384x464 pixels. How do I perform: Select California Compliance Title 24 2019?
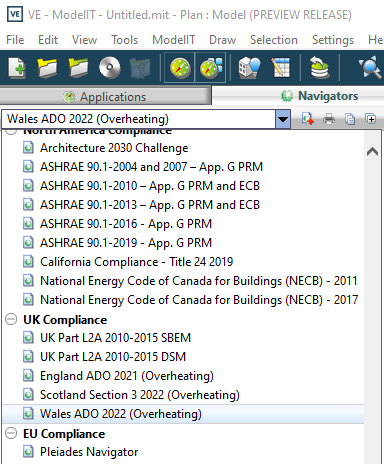click(136, 262)
